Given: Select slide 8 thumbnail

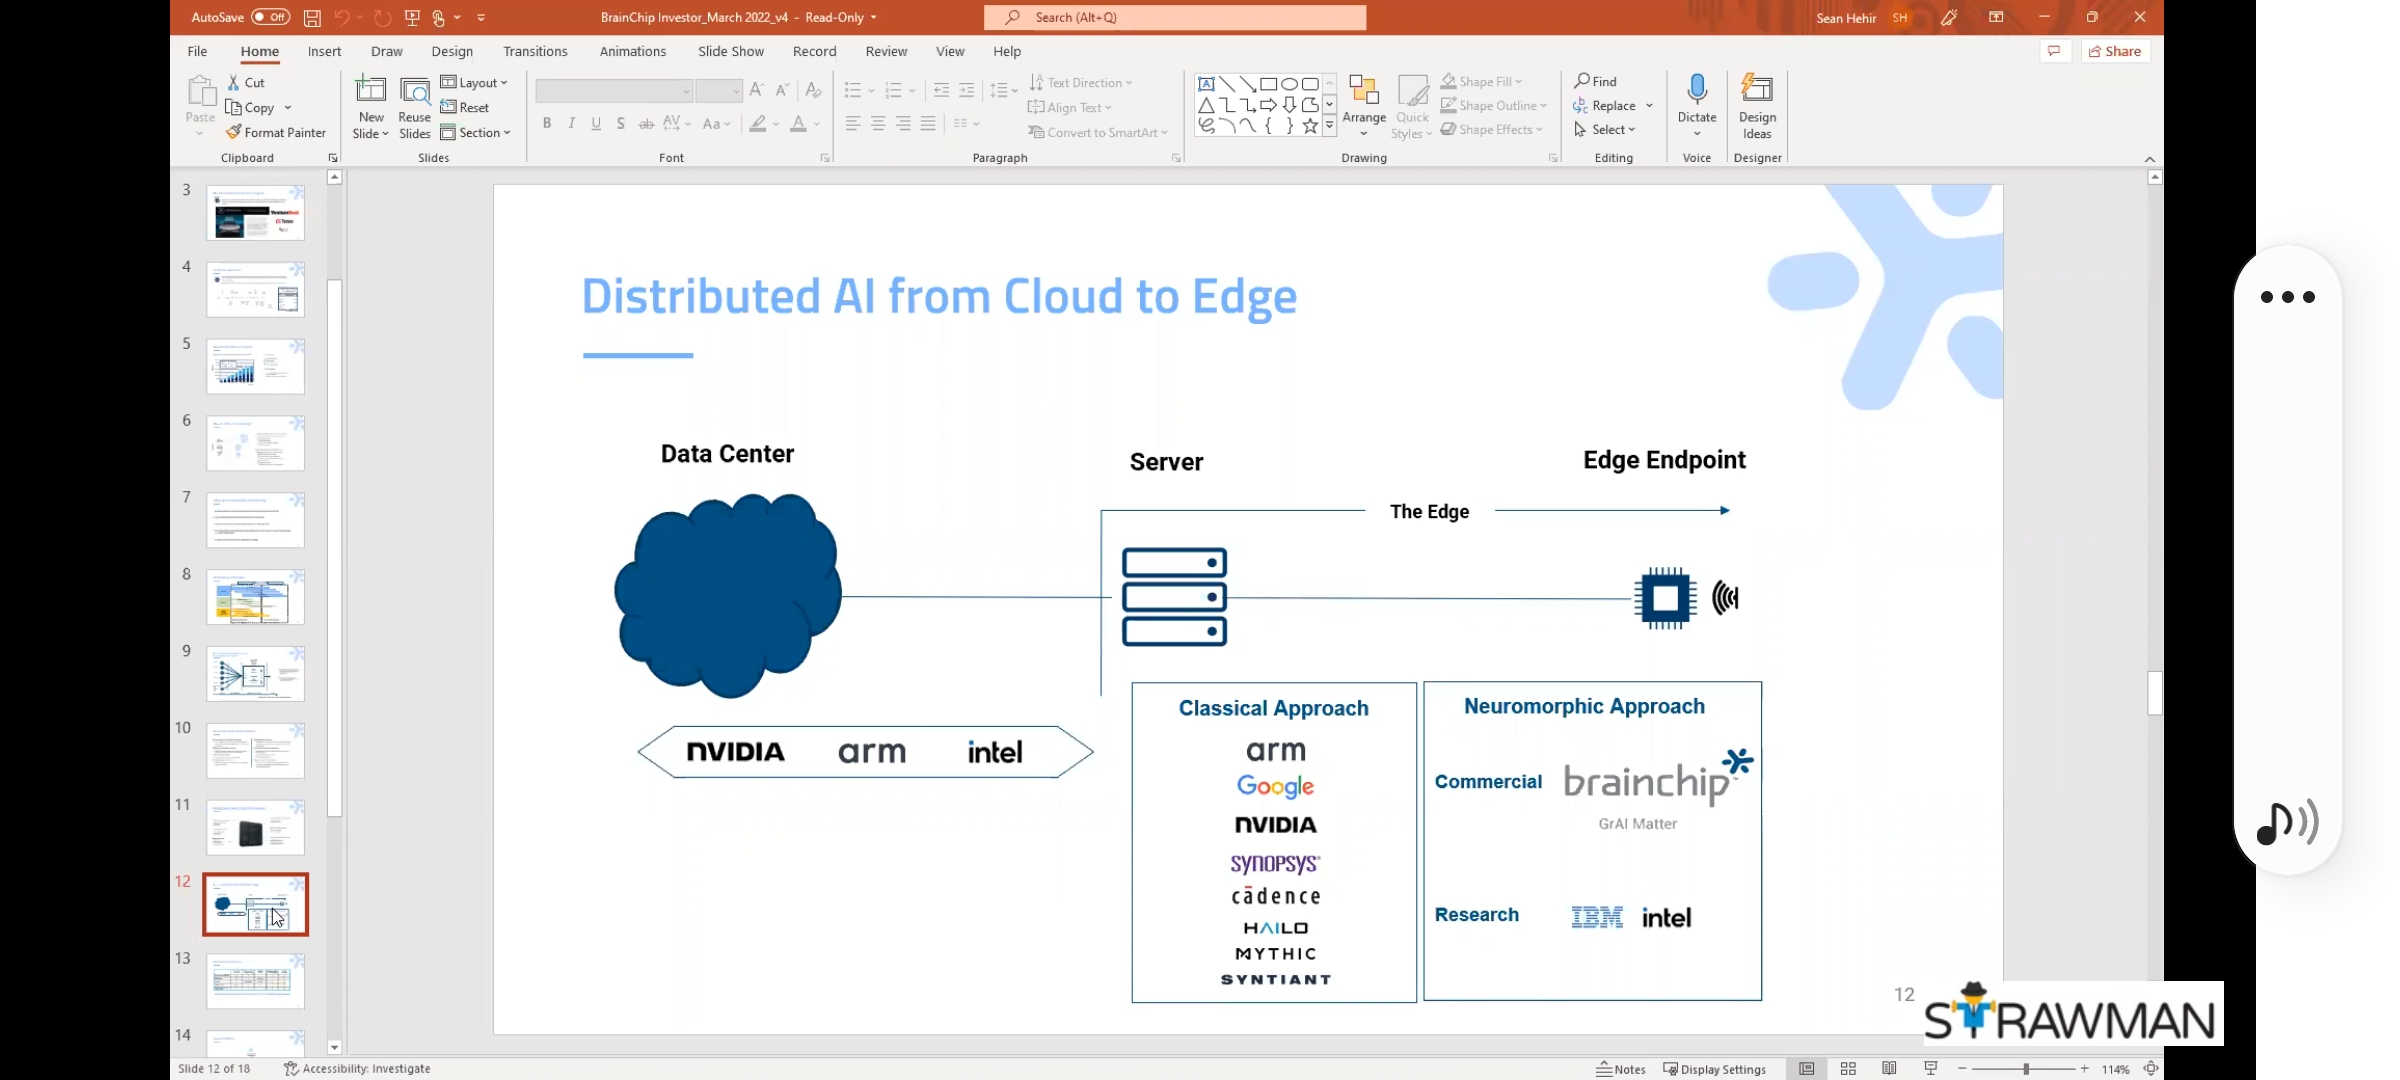Looking at the screenshot, I should [255, 597].
